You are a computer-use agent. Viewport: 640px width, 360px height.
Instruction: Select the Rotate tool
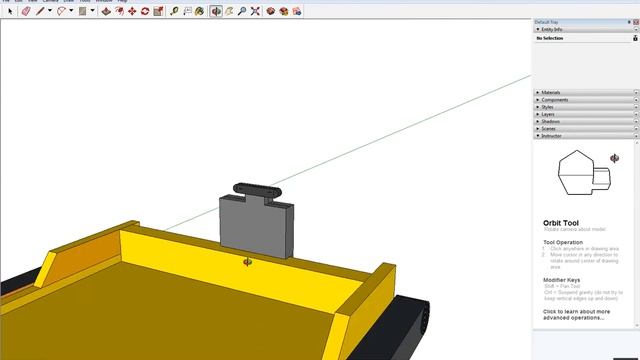tap(145, 11)
